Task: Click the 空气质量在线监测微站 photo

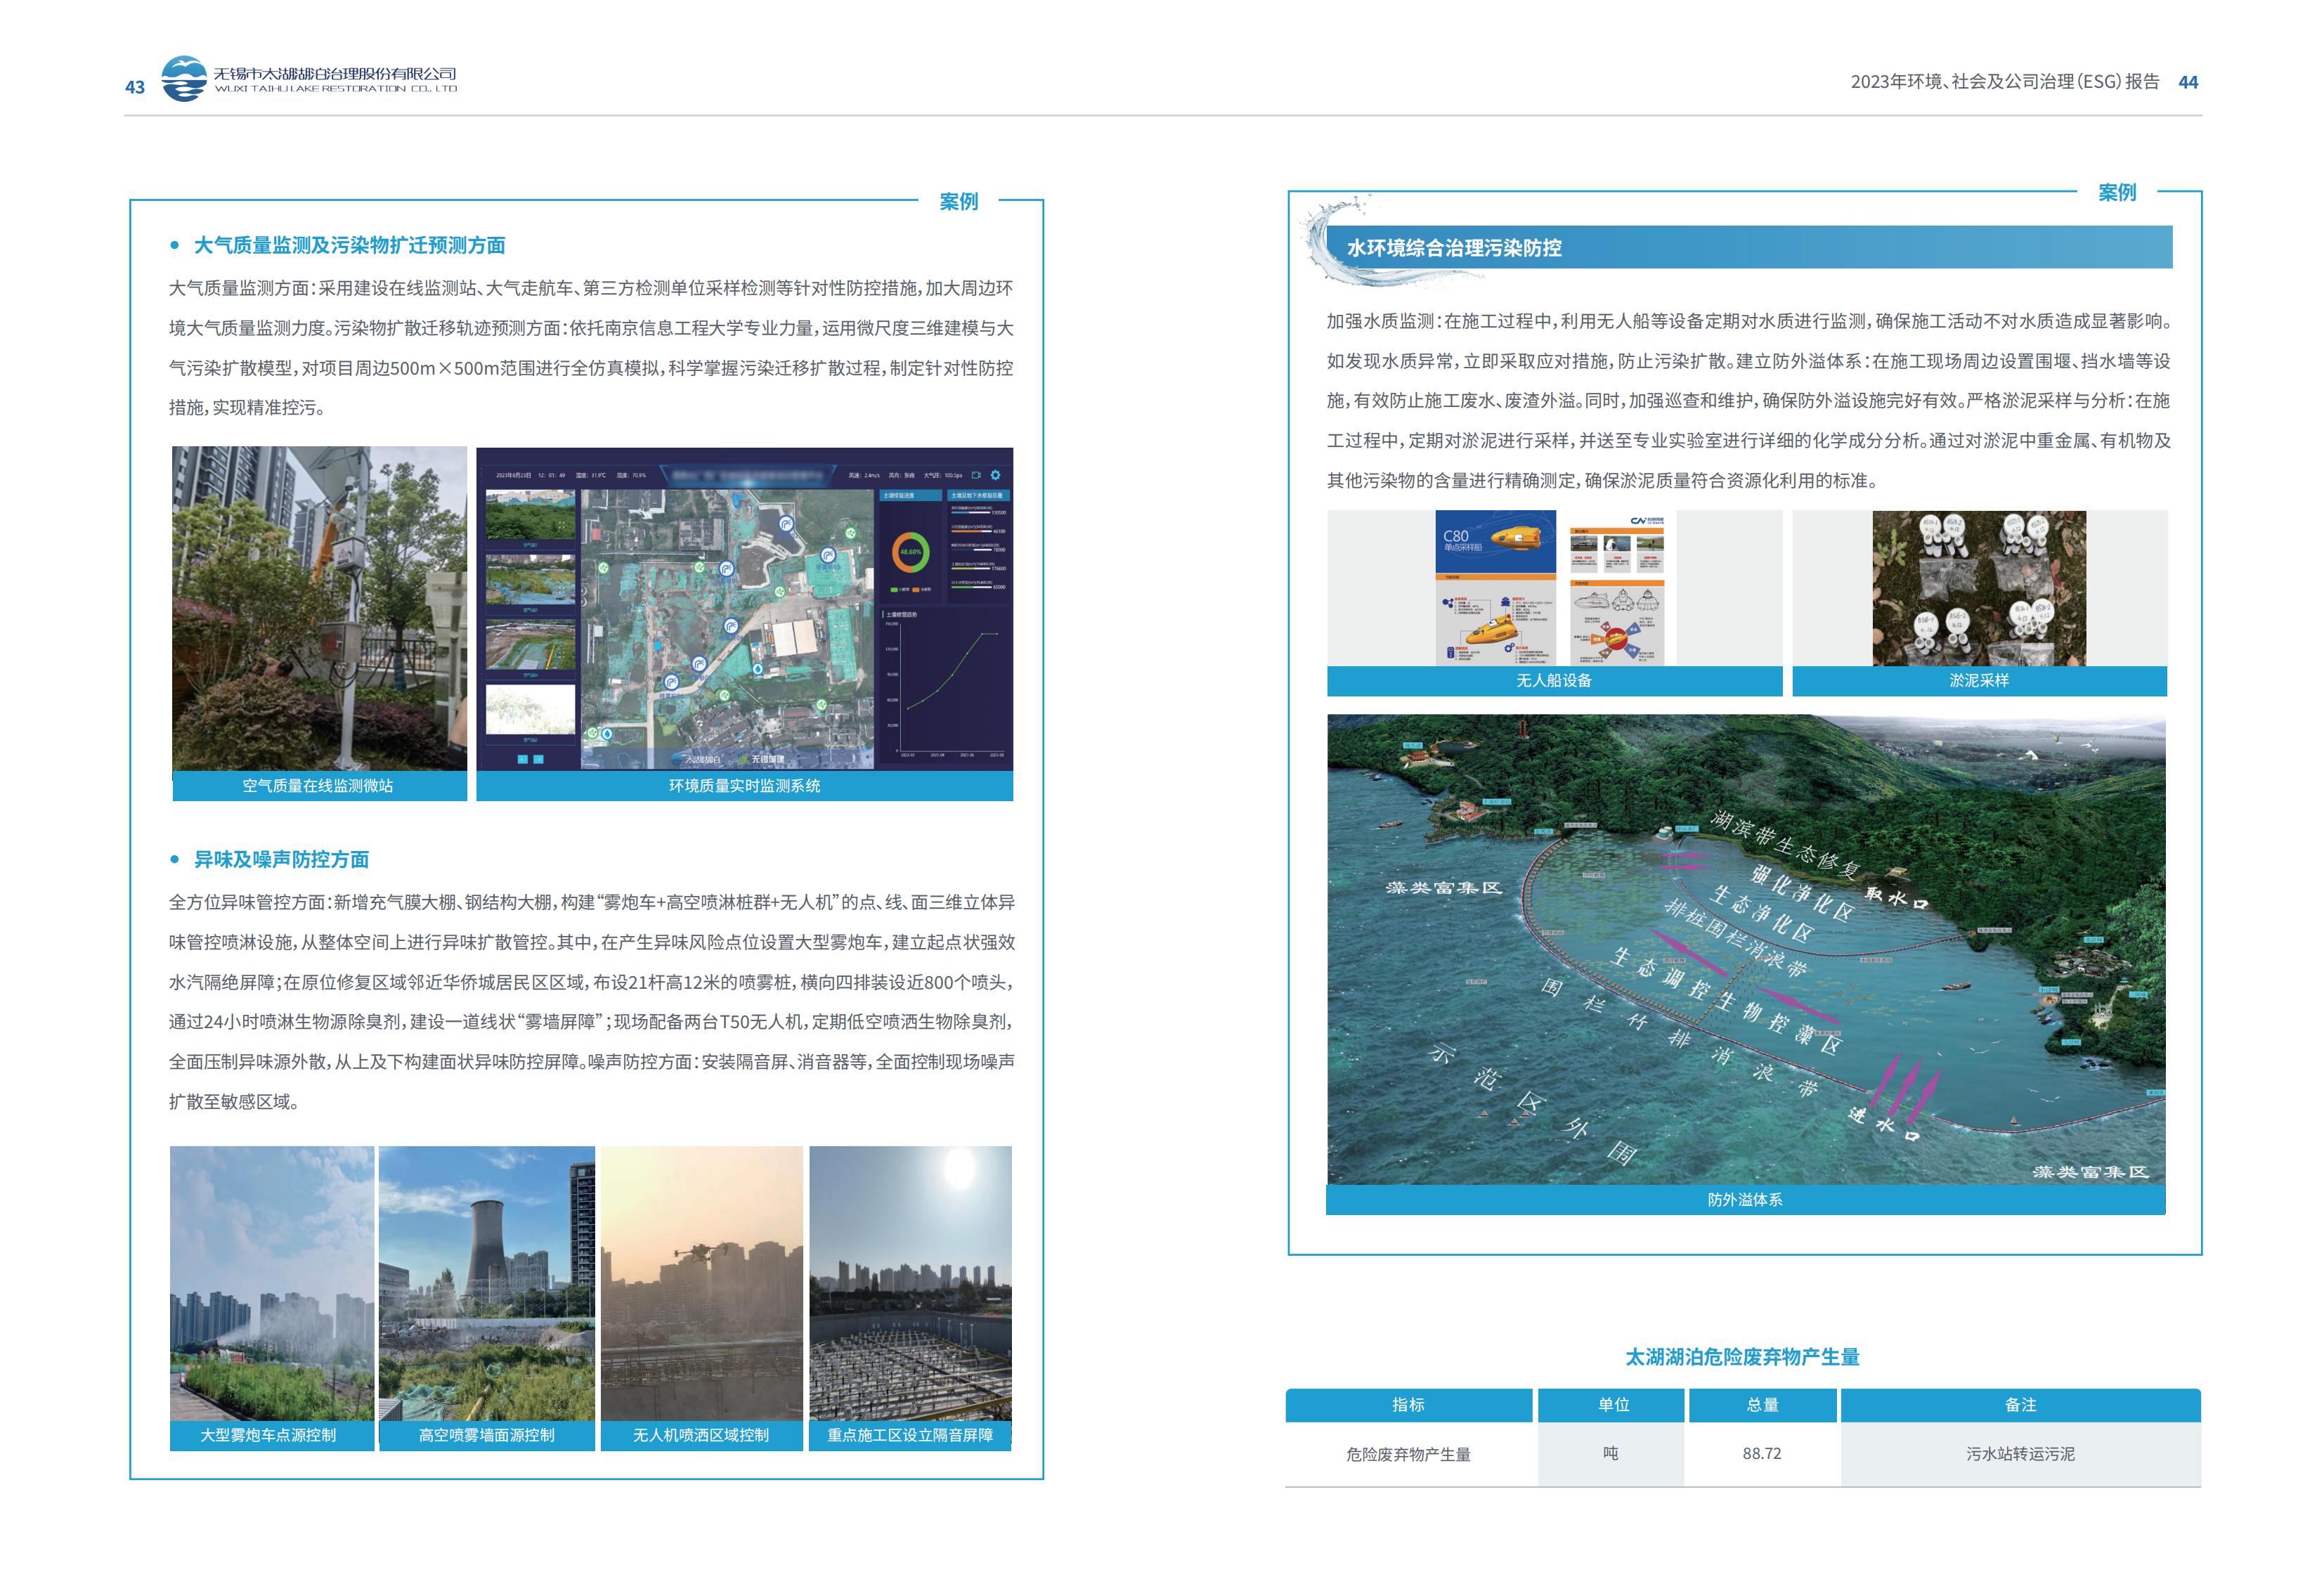Action: pos(319,608)
